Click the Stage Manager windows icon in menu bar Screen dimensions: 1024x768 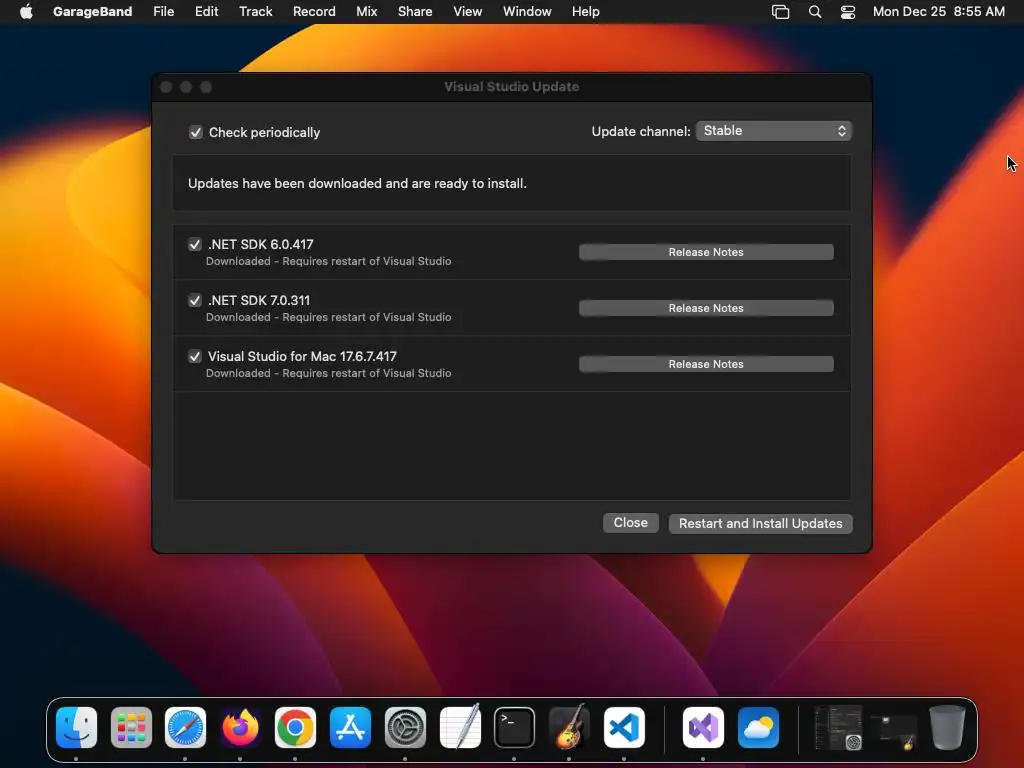click(x=780, y=12)
